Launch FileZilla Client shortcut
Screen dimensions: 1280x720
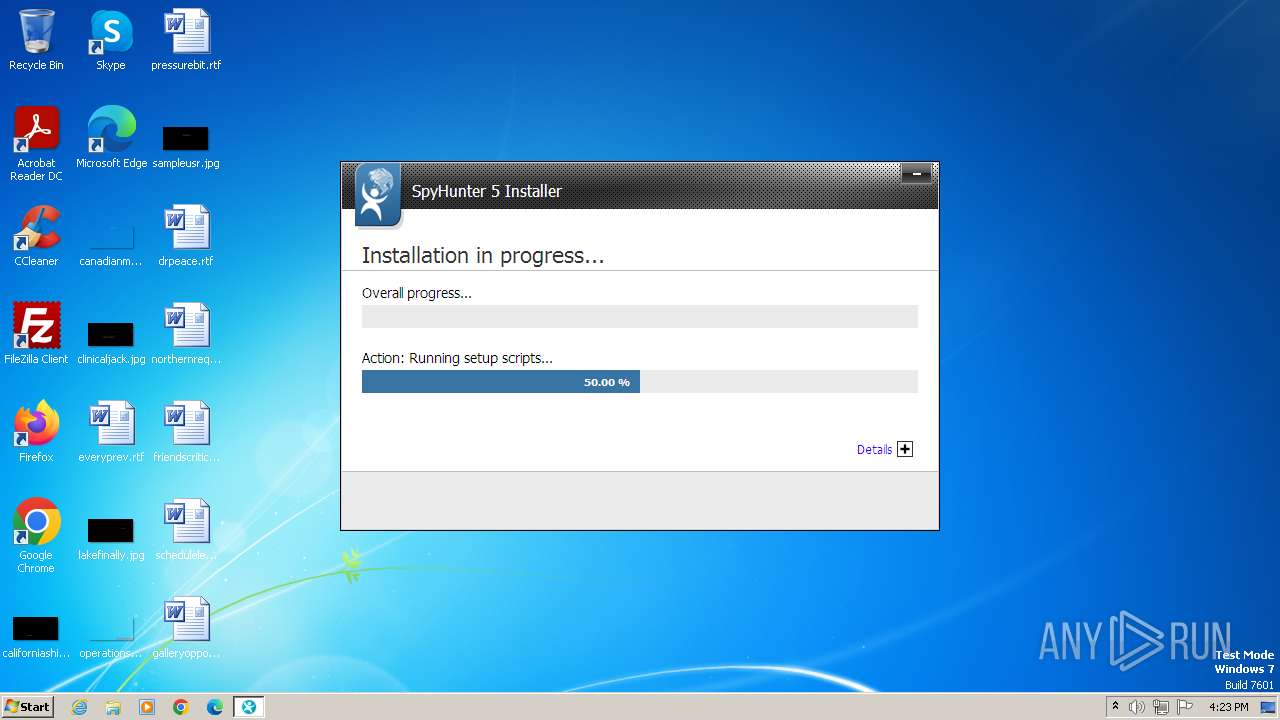point(36,334)
